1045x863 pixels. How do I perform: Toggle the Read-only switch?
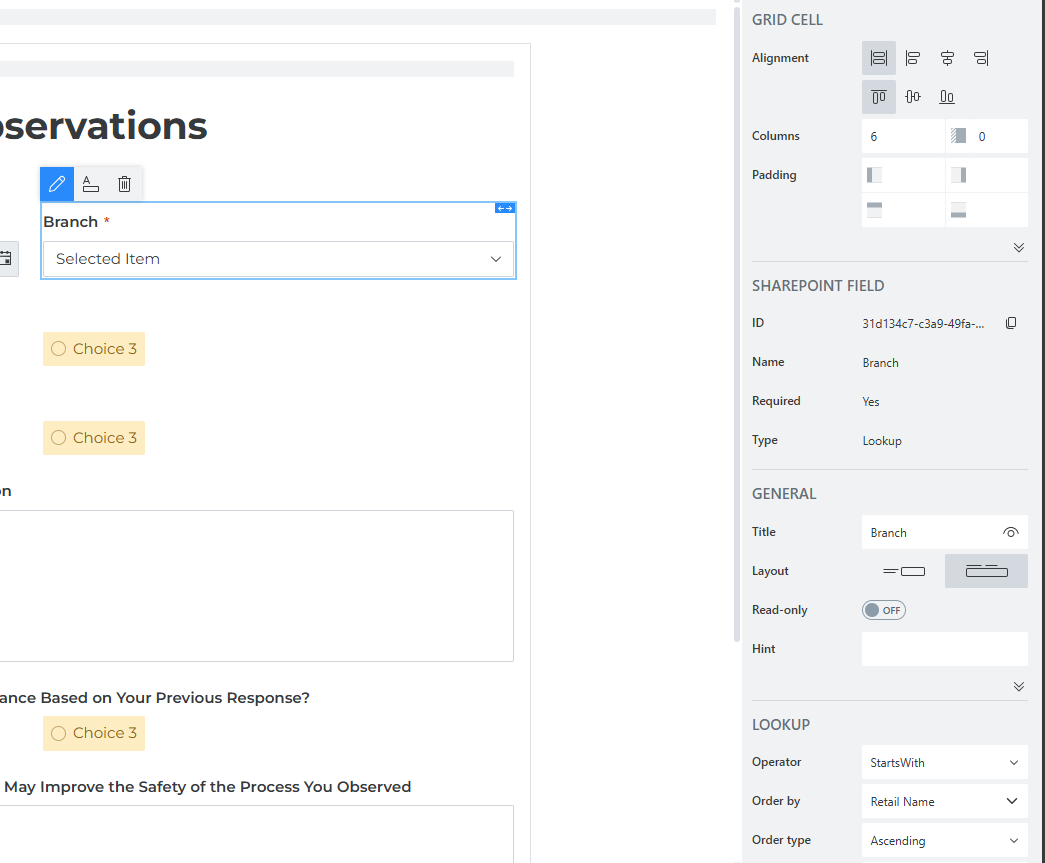click(x=884, y=610)
